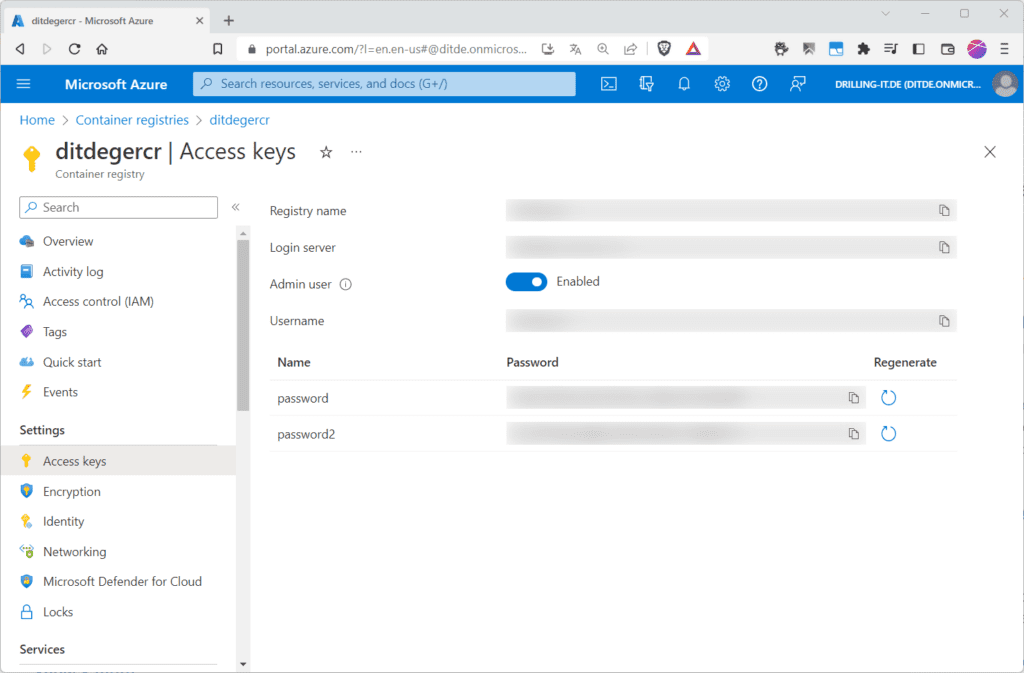This screenshot has height=673, width=1024.
Task: Click the ditdegercr breadcrumb link
Action: (x=239, y=120)
